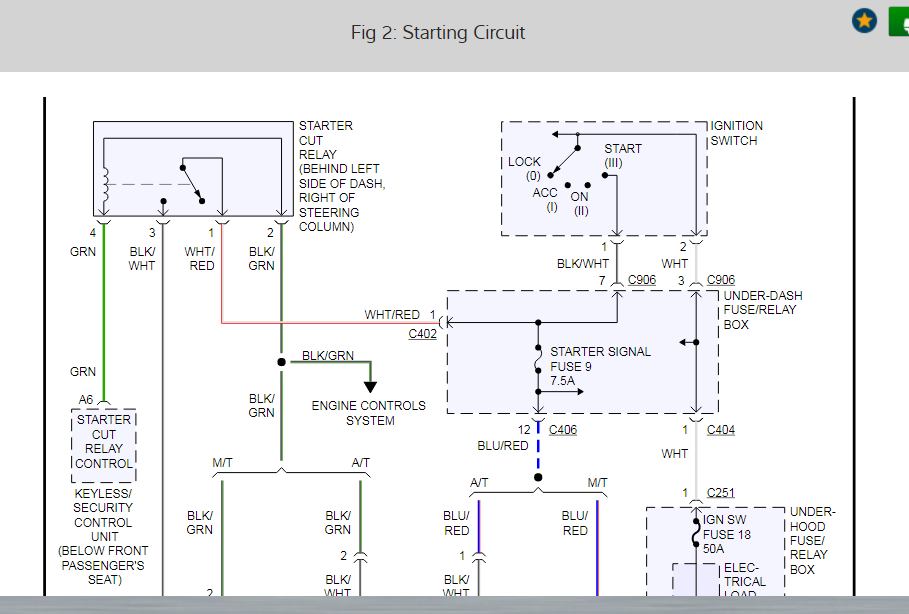Viewport: 909px width, 614px height.
Task: Click the Fig 2: Starting Circuit title
Action: tap(438, 32)
